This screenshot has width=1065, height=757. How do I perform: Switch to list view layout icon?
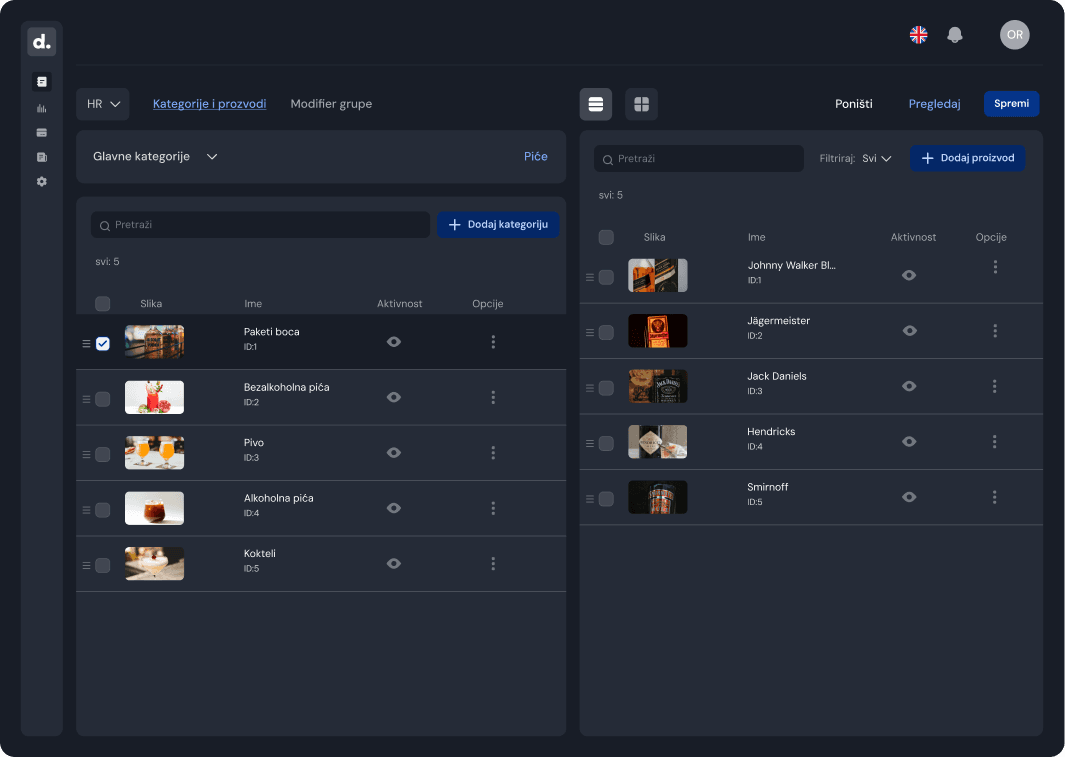tap(596, 104)
